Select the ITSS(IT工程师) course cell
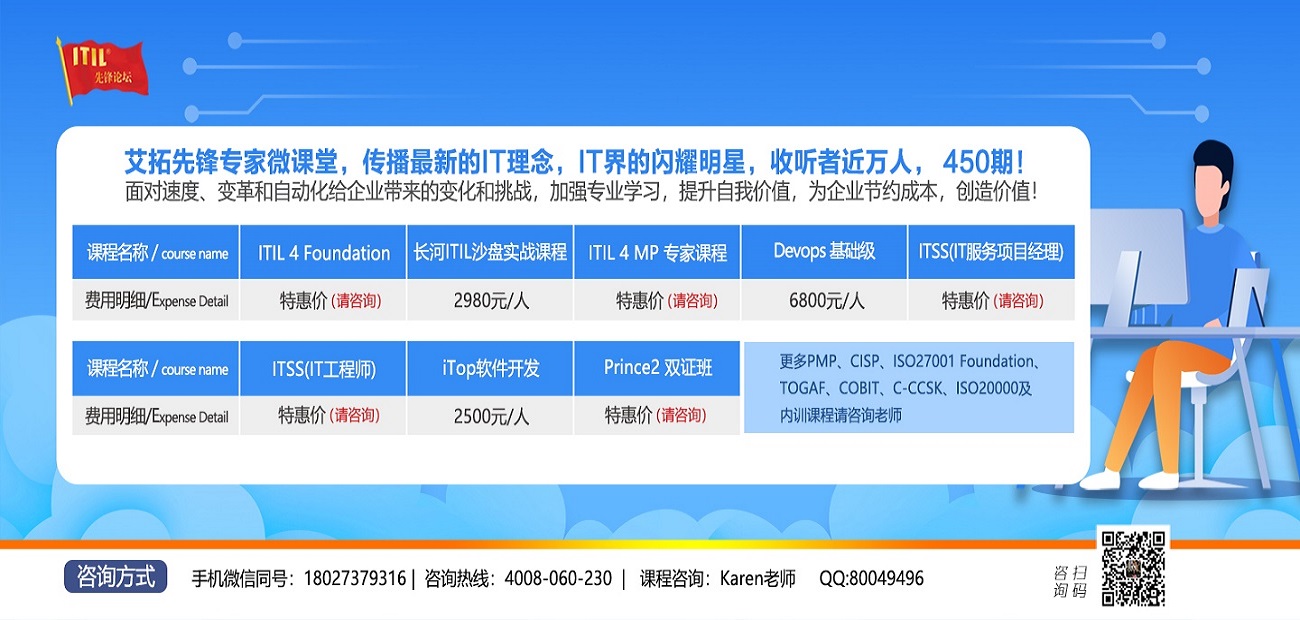The image size is (1300, 620). click(x=324, y=368)
